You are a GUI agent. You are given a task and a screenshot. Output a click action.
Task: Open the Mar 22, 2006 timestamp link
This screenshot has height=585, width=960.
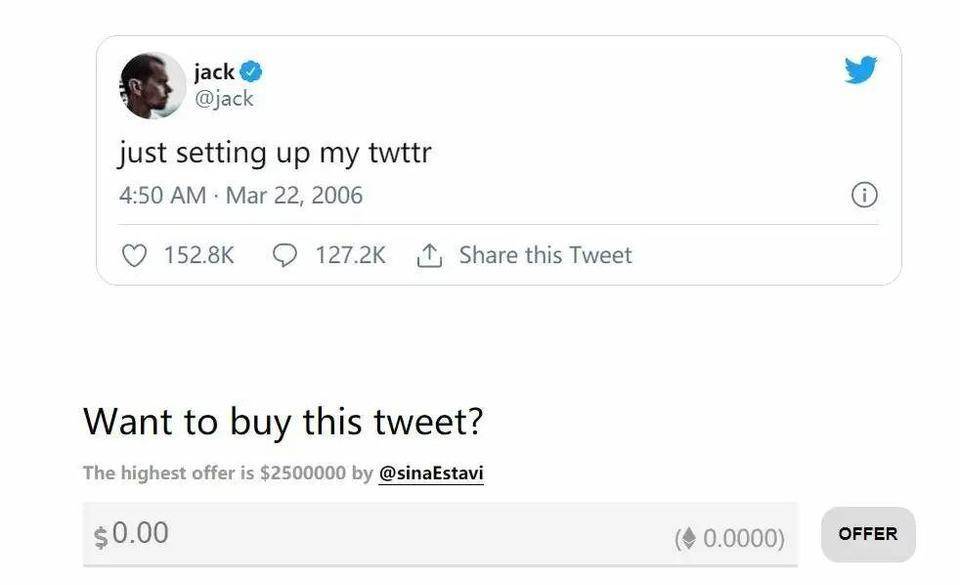click(294, 194)
